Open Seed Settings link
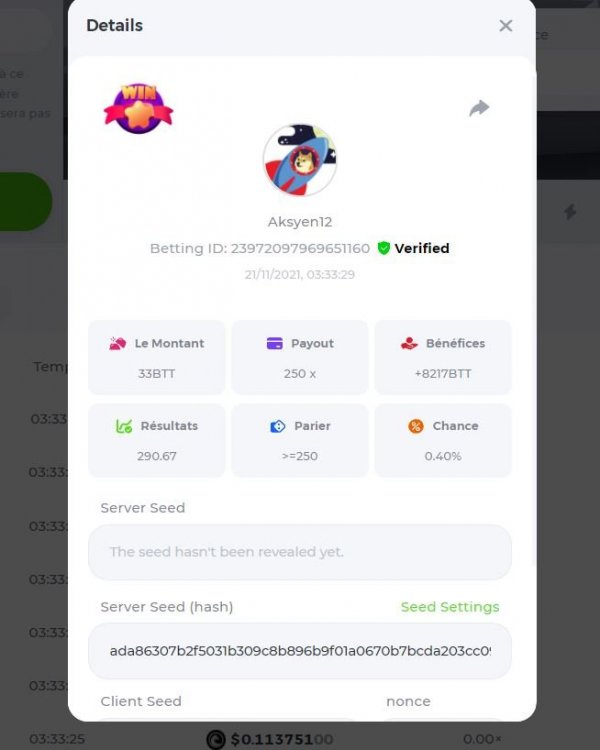 point(450,607)
